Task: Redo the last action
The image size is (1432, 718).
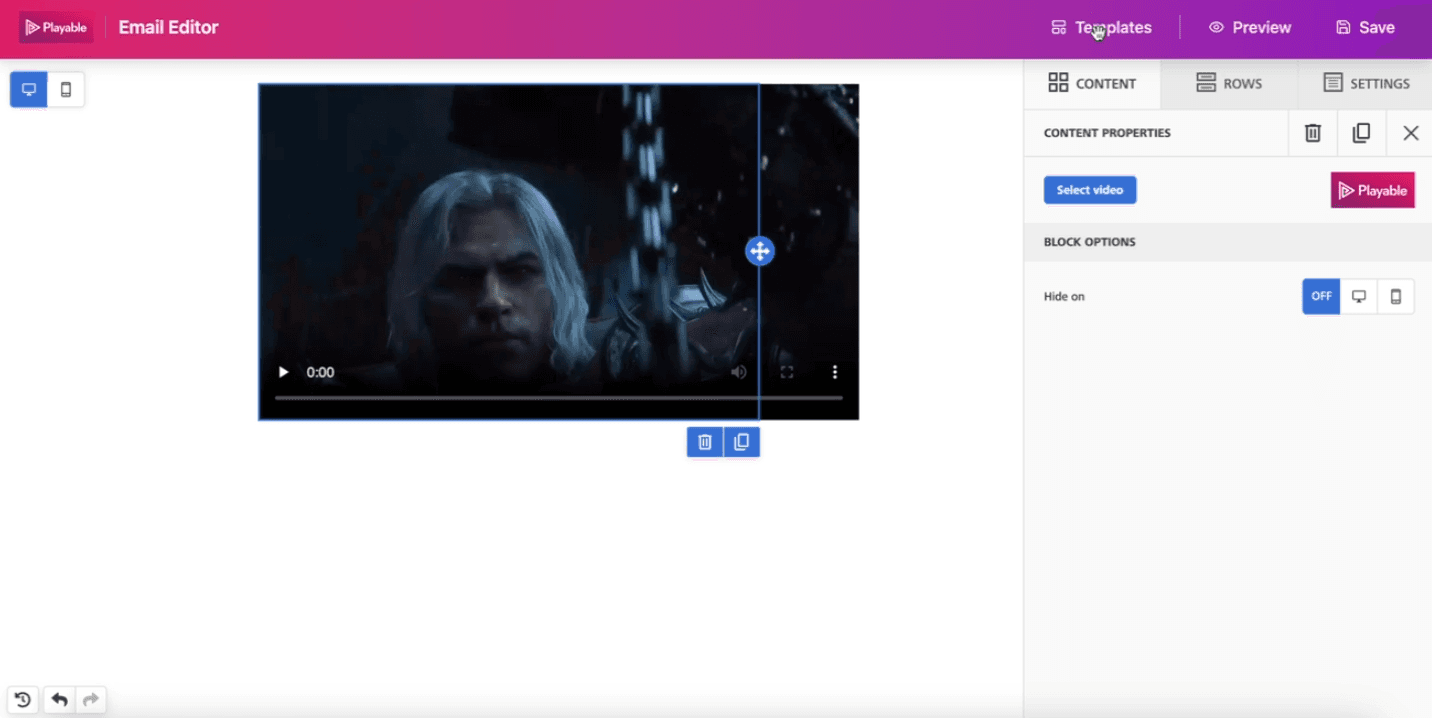Action: [91, 700]
